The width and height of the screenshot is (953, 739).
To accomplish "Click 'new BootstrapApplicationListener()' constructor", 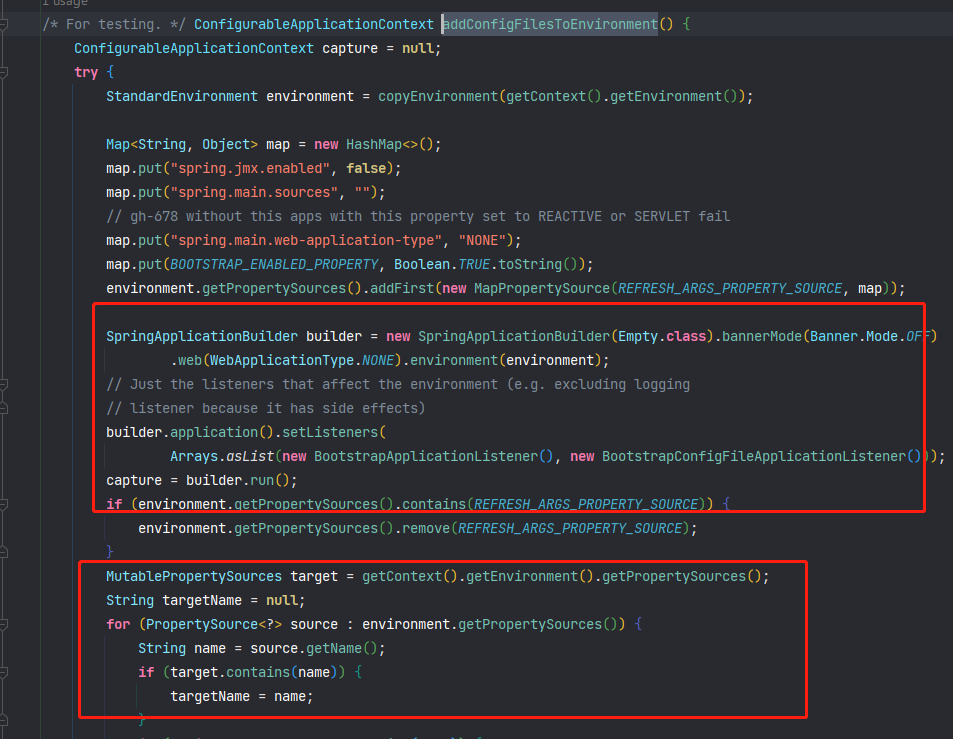I will 418,456.
